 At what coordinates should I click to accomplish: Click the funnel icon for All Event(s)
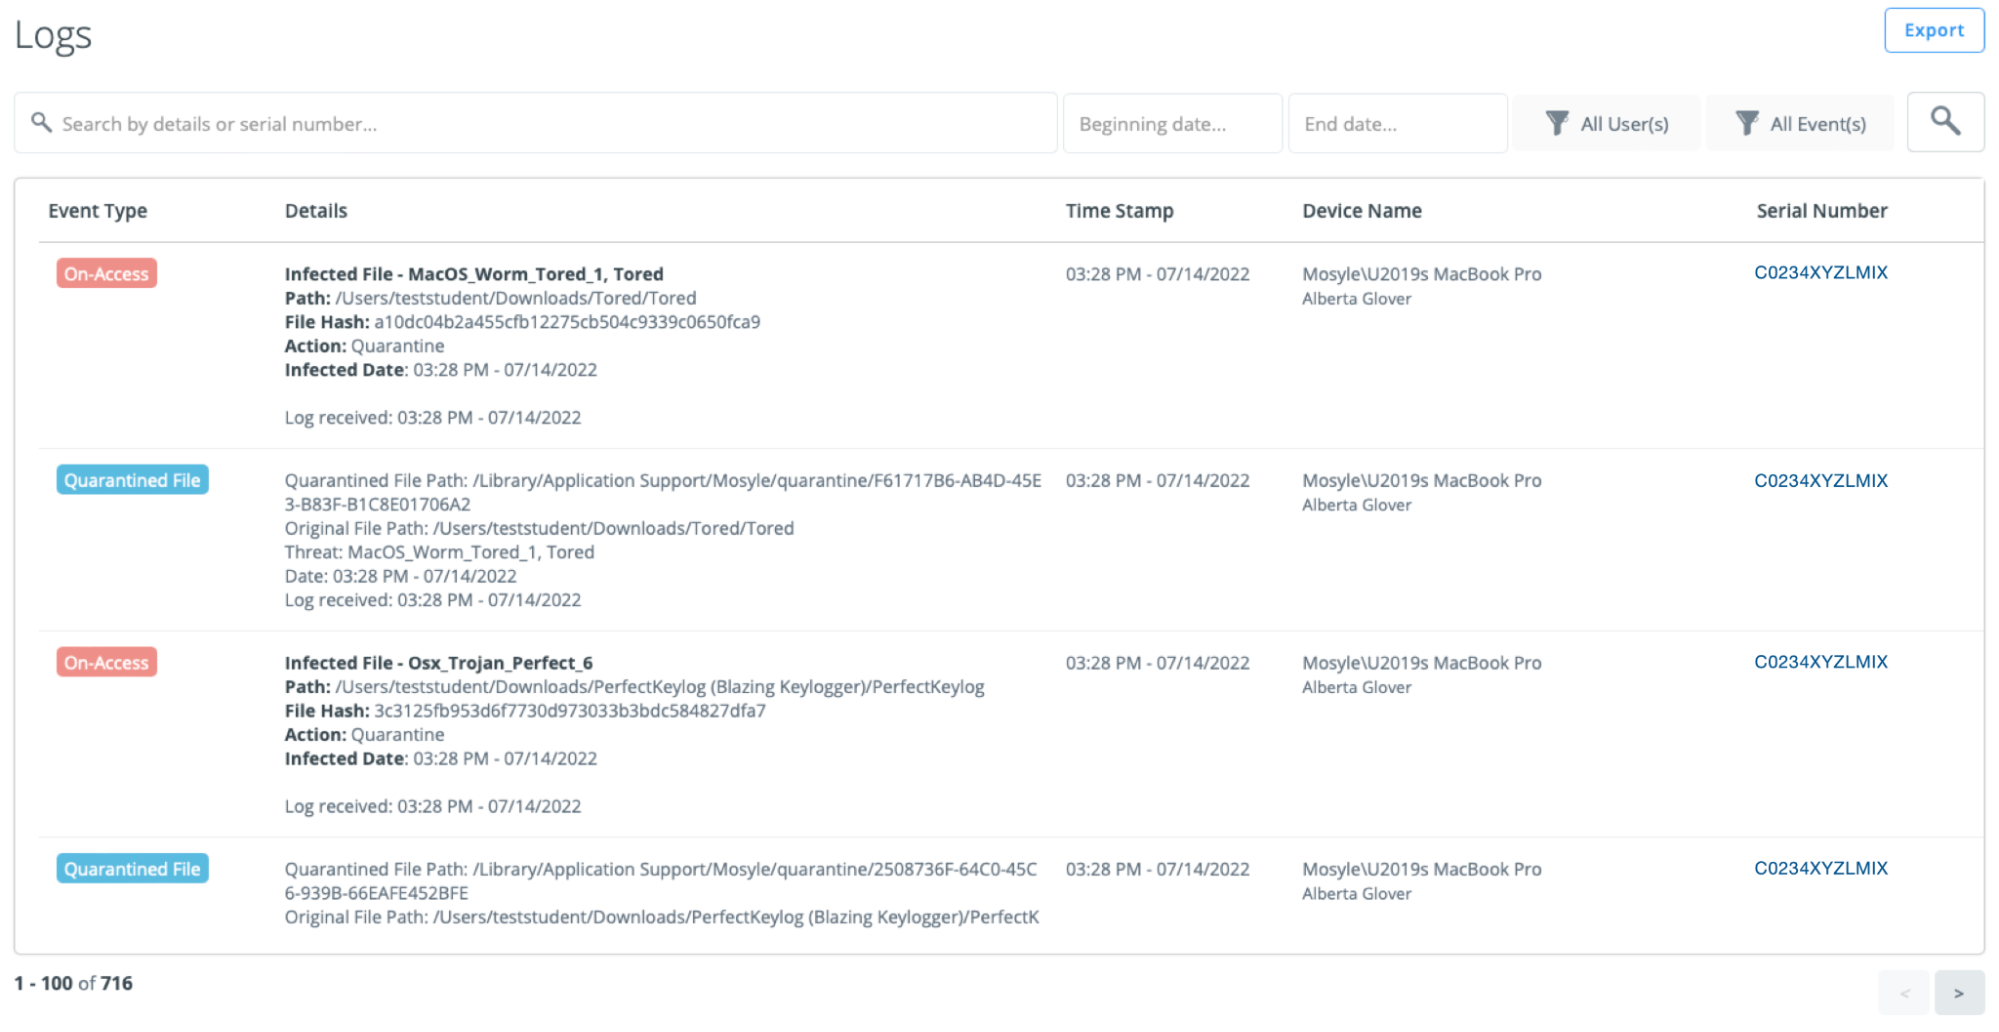pyautogui.click(x=1746, y=123)
